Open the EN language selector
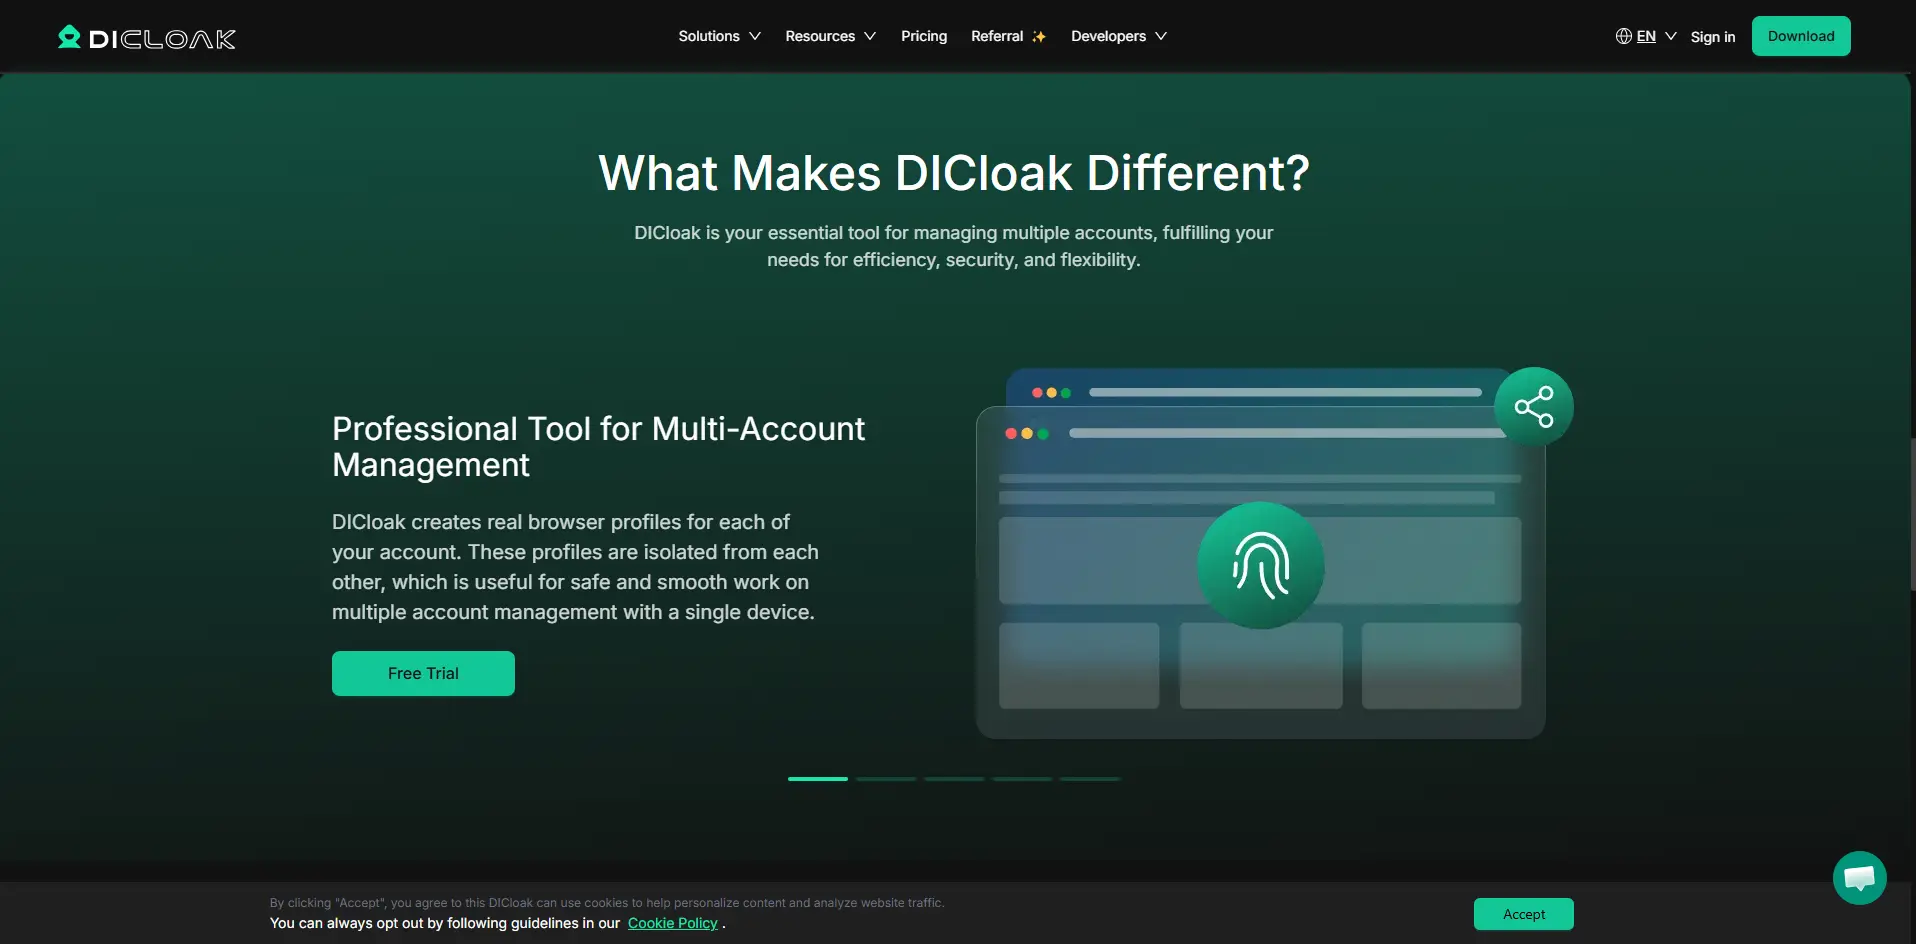 (1655, 36)
